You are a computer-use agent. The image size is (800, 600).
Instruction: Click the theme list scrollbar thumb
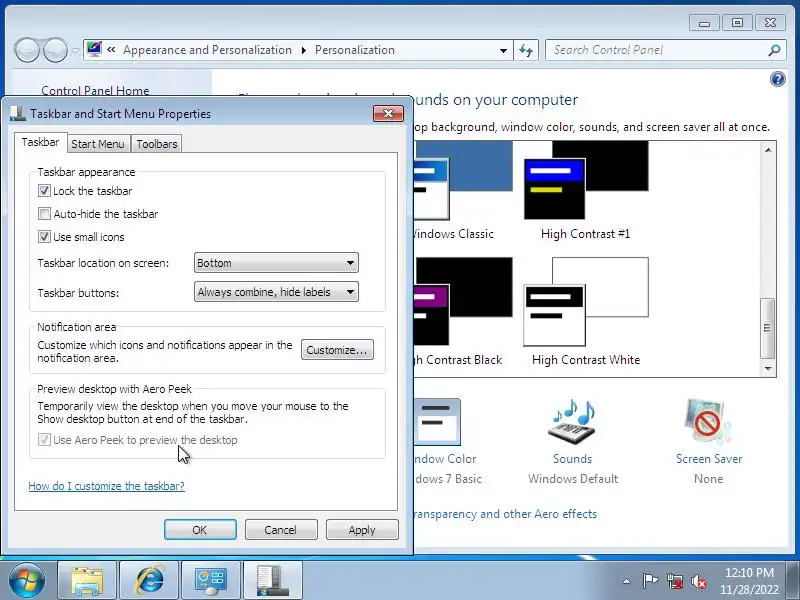pos(767,328)
